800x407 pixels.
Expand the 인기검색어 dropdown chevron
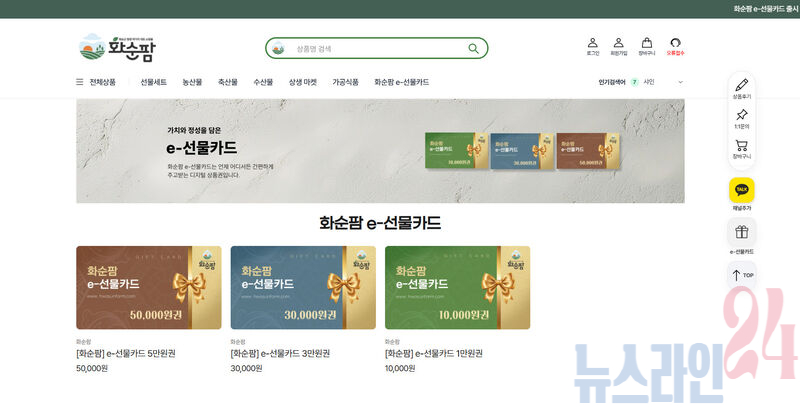681,82
